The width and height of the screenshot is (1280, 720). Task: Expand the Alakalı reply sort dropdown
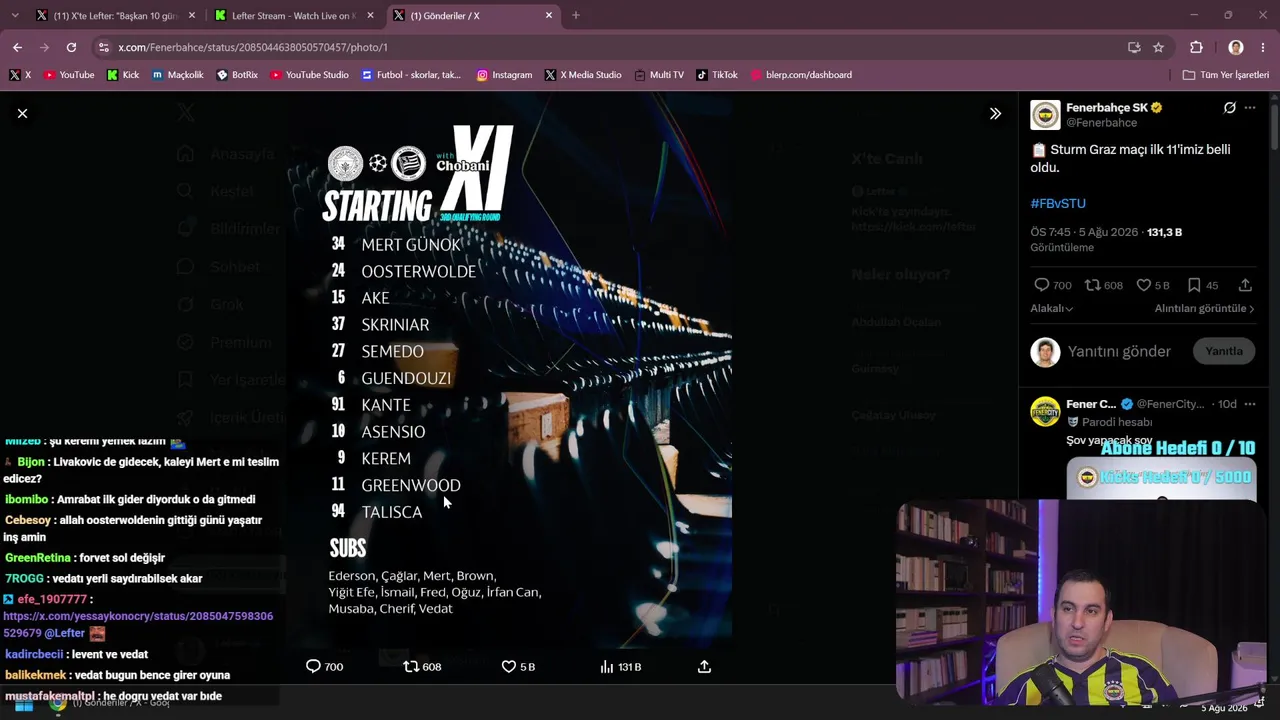pyautogui.click(x=1052, y=309)
